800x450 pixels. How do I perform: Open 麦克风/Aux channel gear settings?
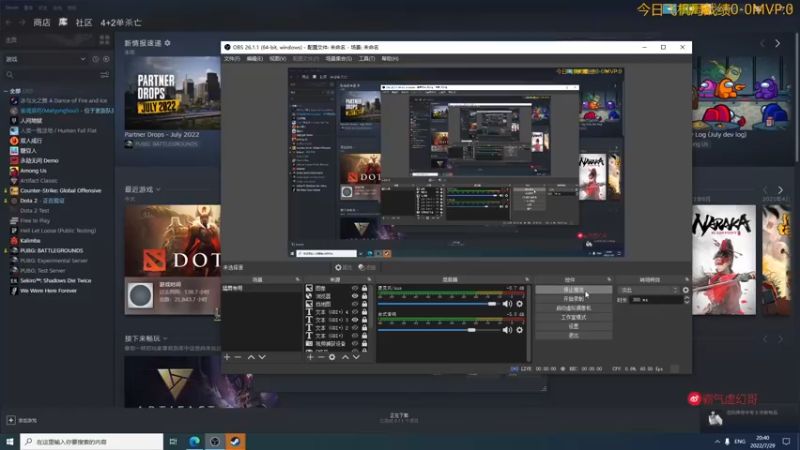point(519,304)
